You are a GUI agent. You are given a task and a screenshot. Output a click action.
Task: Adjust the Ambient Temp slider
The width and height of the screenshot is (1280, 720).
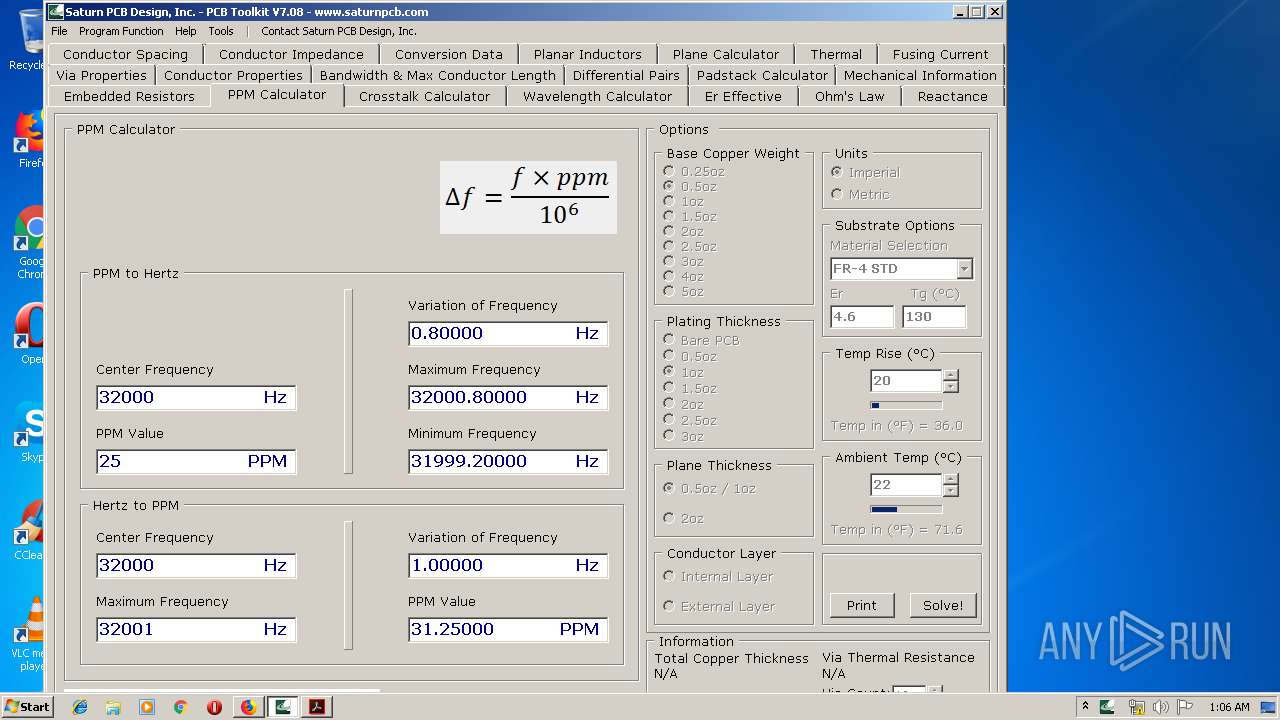[906, 509]
